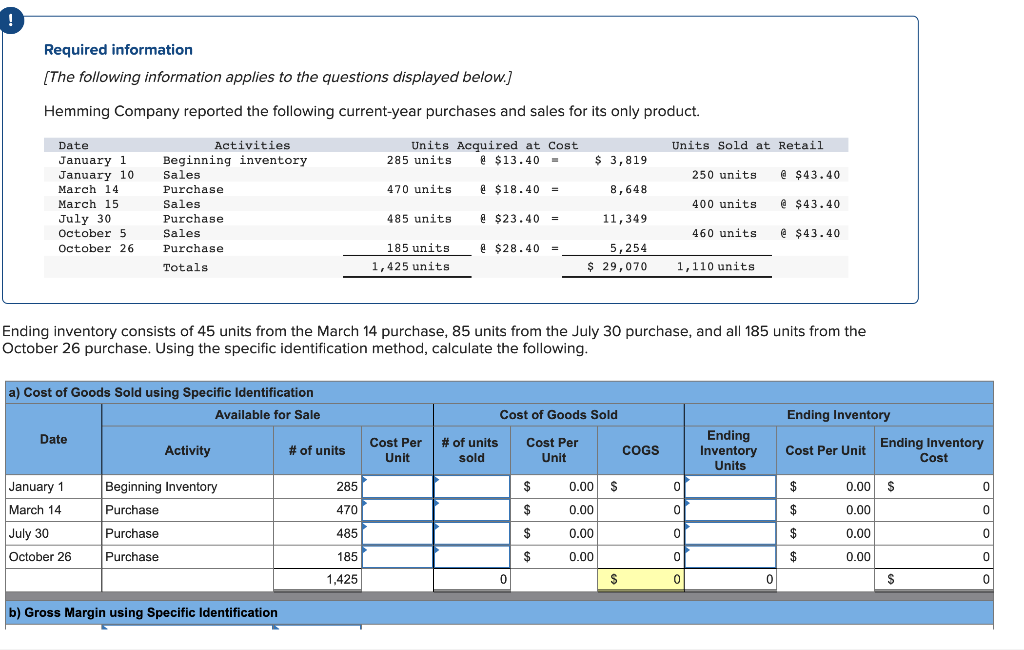Click the October 26 units sold cell
Screen dimensions: 1024x650
pyautogui.click(x=471, y=557)
